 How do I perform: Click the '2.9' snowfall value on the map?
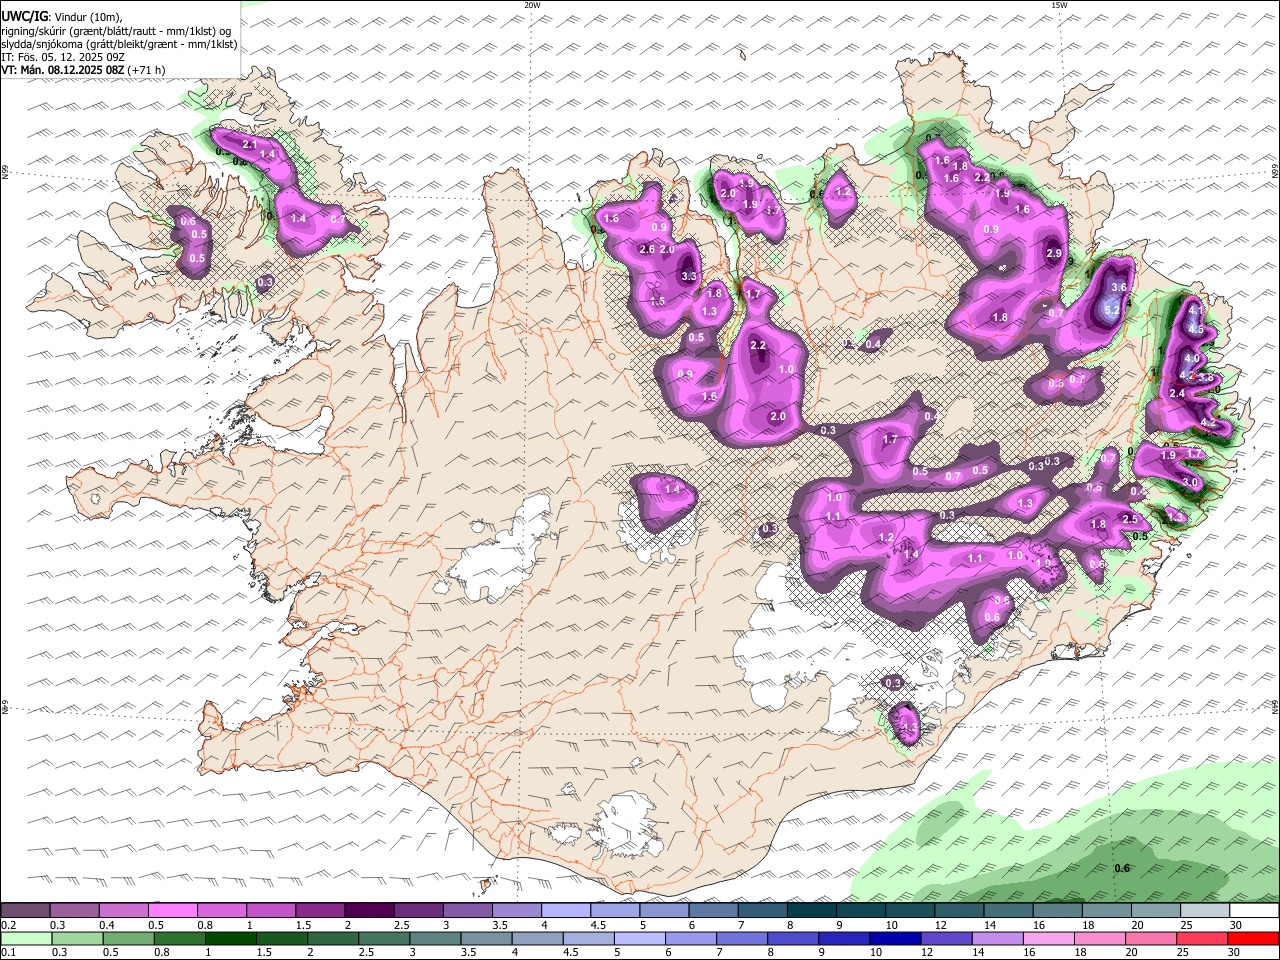[x=1053, y=254]
